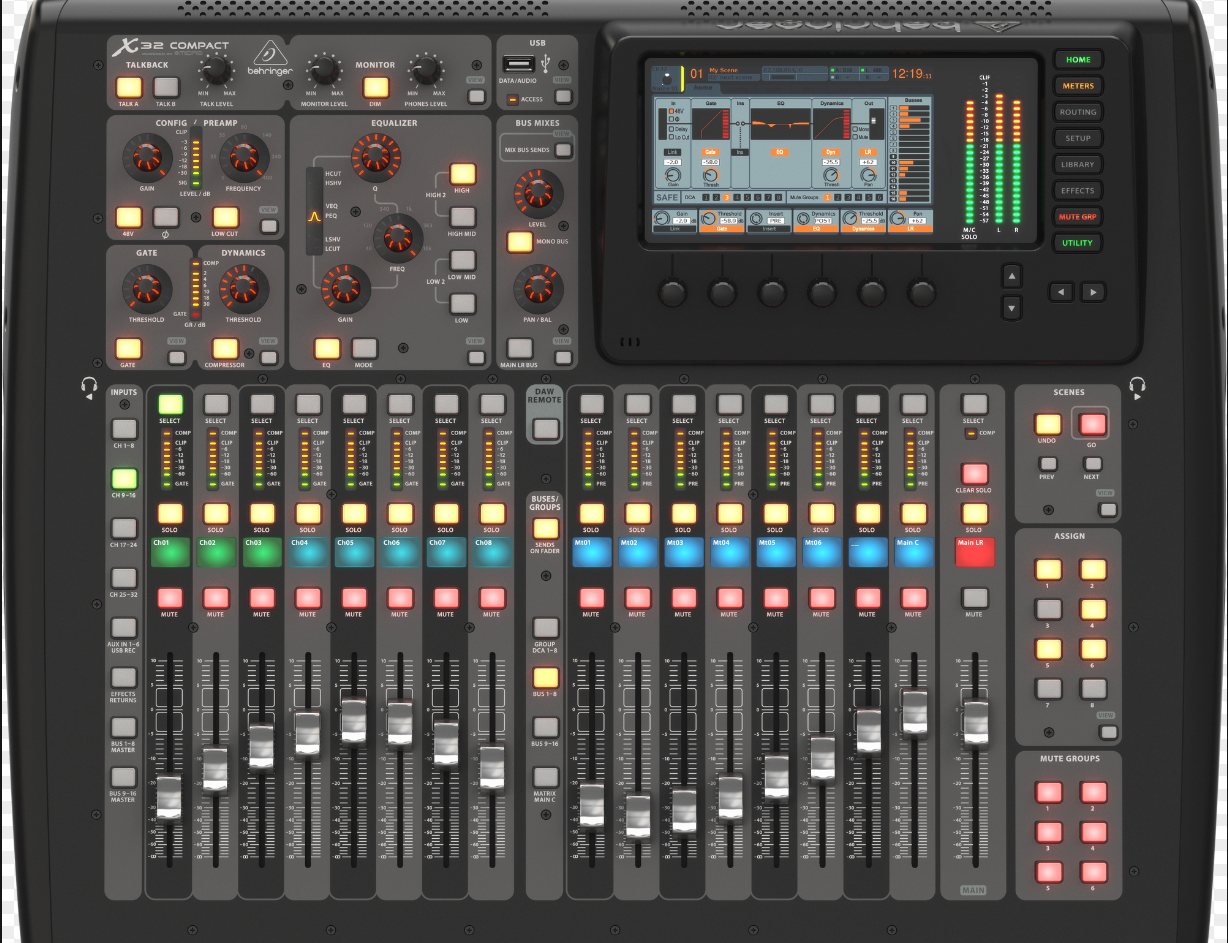Viewport: 1228px width, 943px height.
Task: Click the Main LR fader
Action: click(974, 723)
